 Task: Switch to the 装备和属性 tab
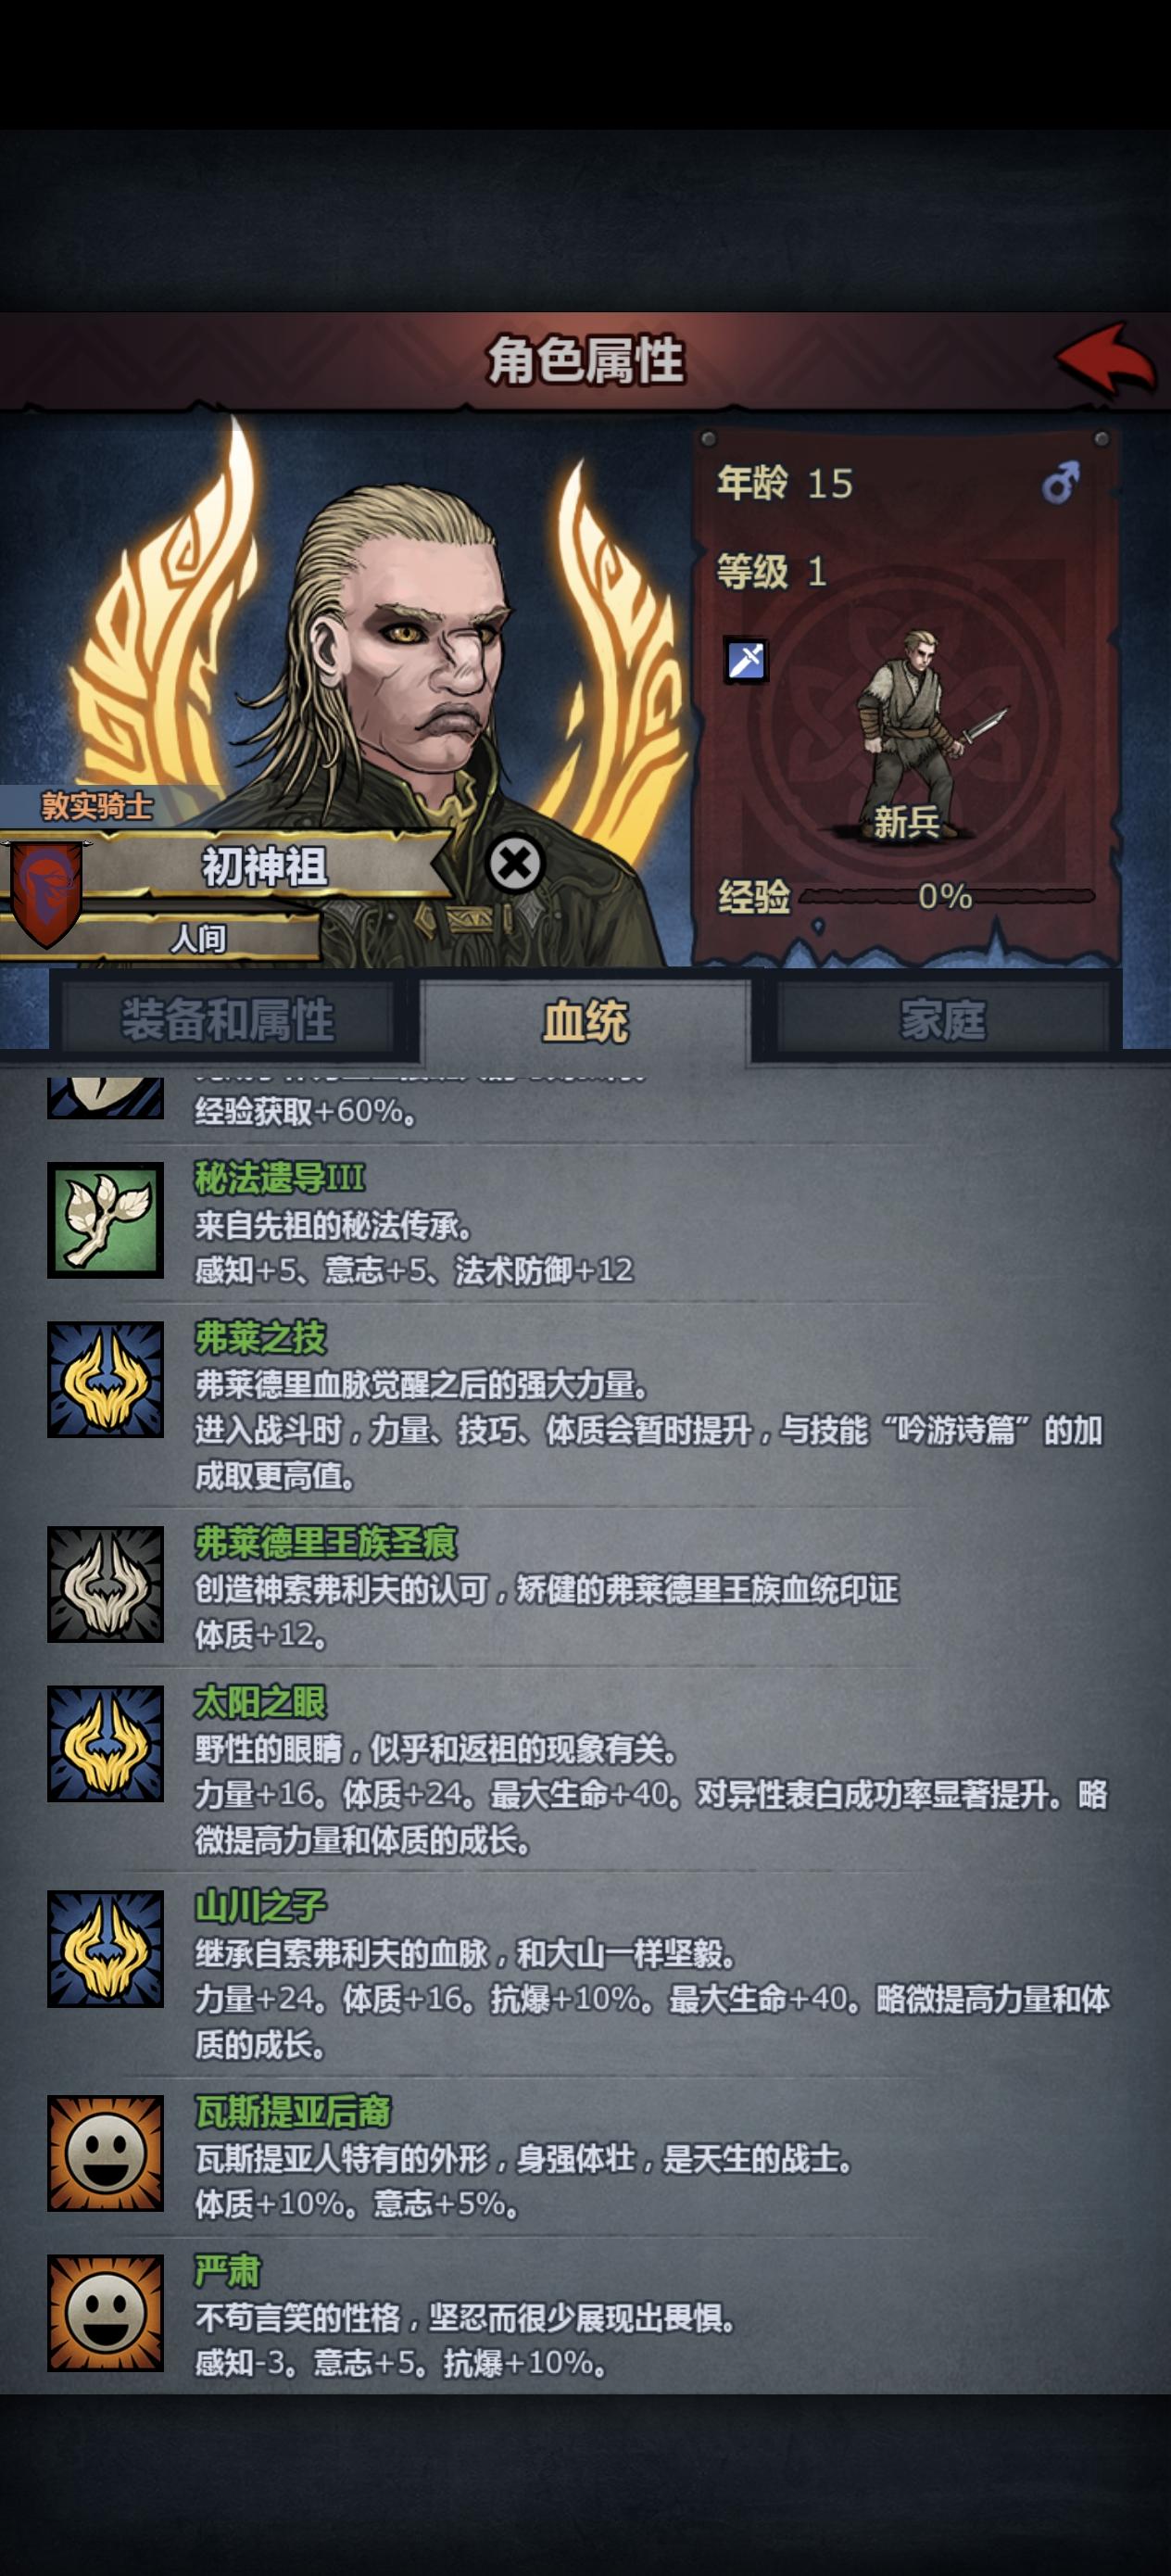click(x=228, y=1020)
